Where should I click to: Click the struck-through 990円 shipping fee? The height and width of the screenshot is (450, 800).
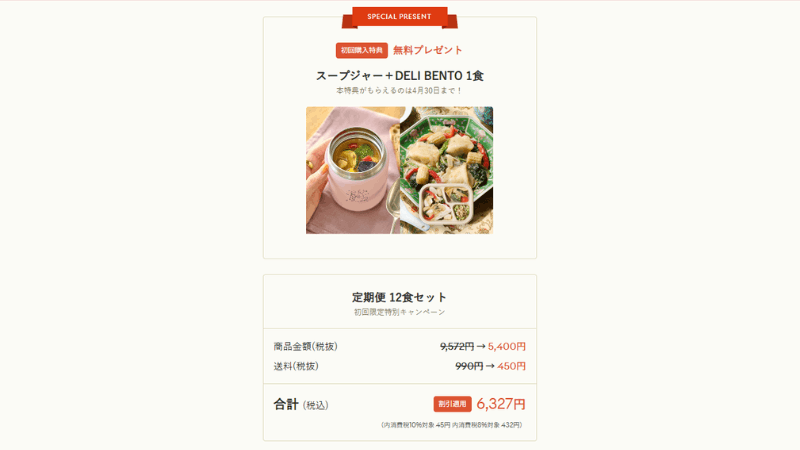(x=469, y=366)
